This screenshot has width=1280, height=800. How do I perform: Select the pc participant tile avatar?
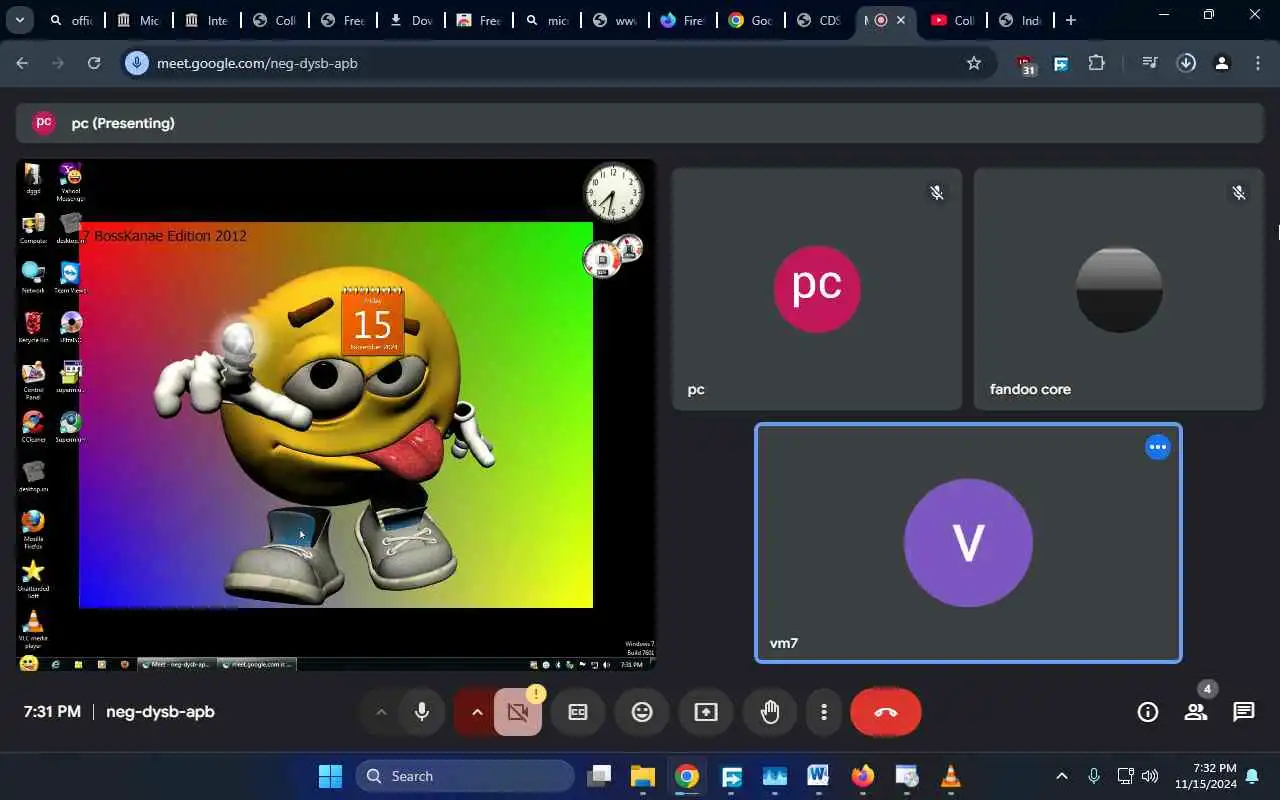(817, 289)
